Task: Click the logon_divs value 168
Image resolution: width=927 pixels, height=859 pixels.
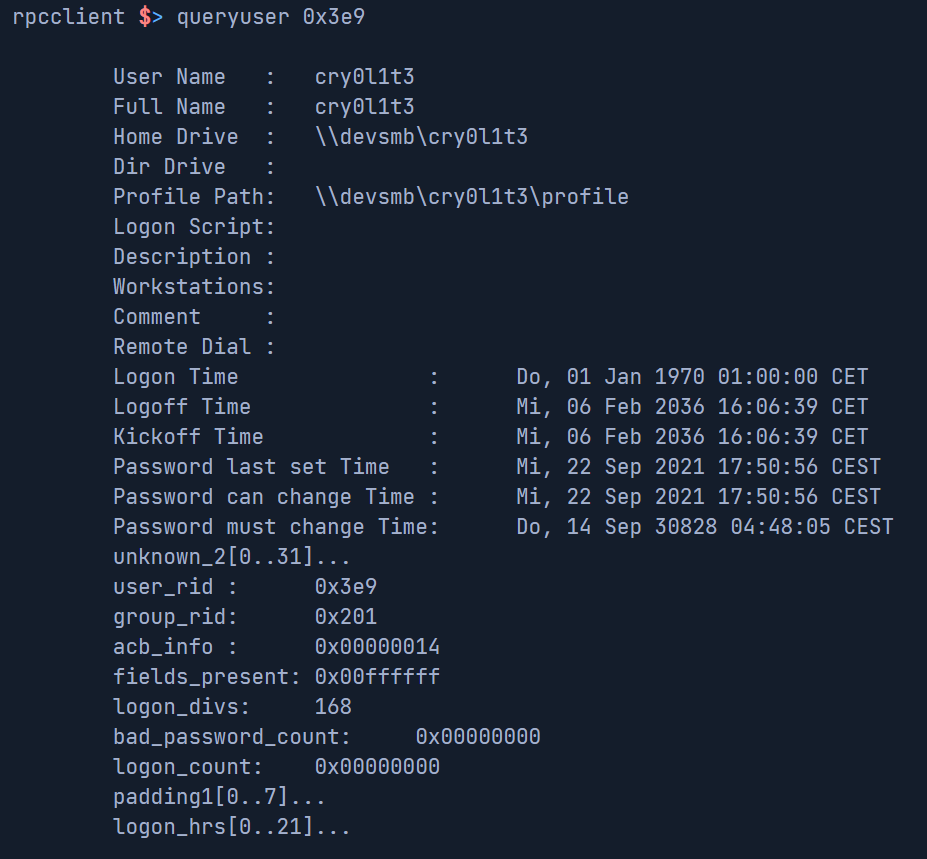Action: pos(333,707)
